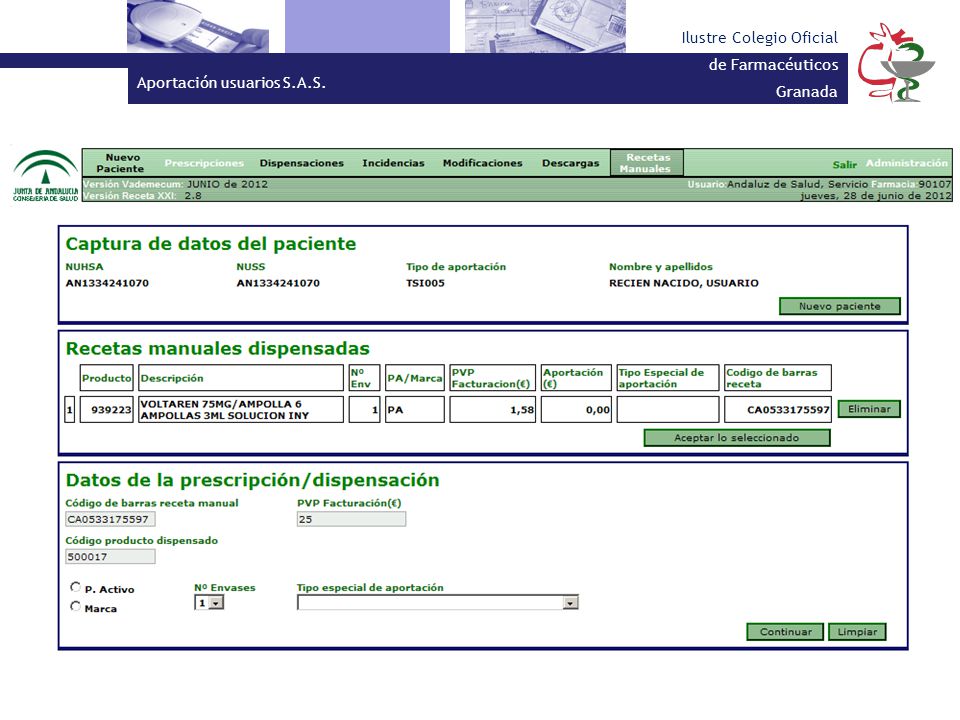Screen dimensions: 960x720
Task: Click row number 1 cell
Action: tap(70, 410)
